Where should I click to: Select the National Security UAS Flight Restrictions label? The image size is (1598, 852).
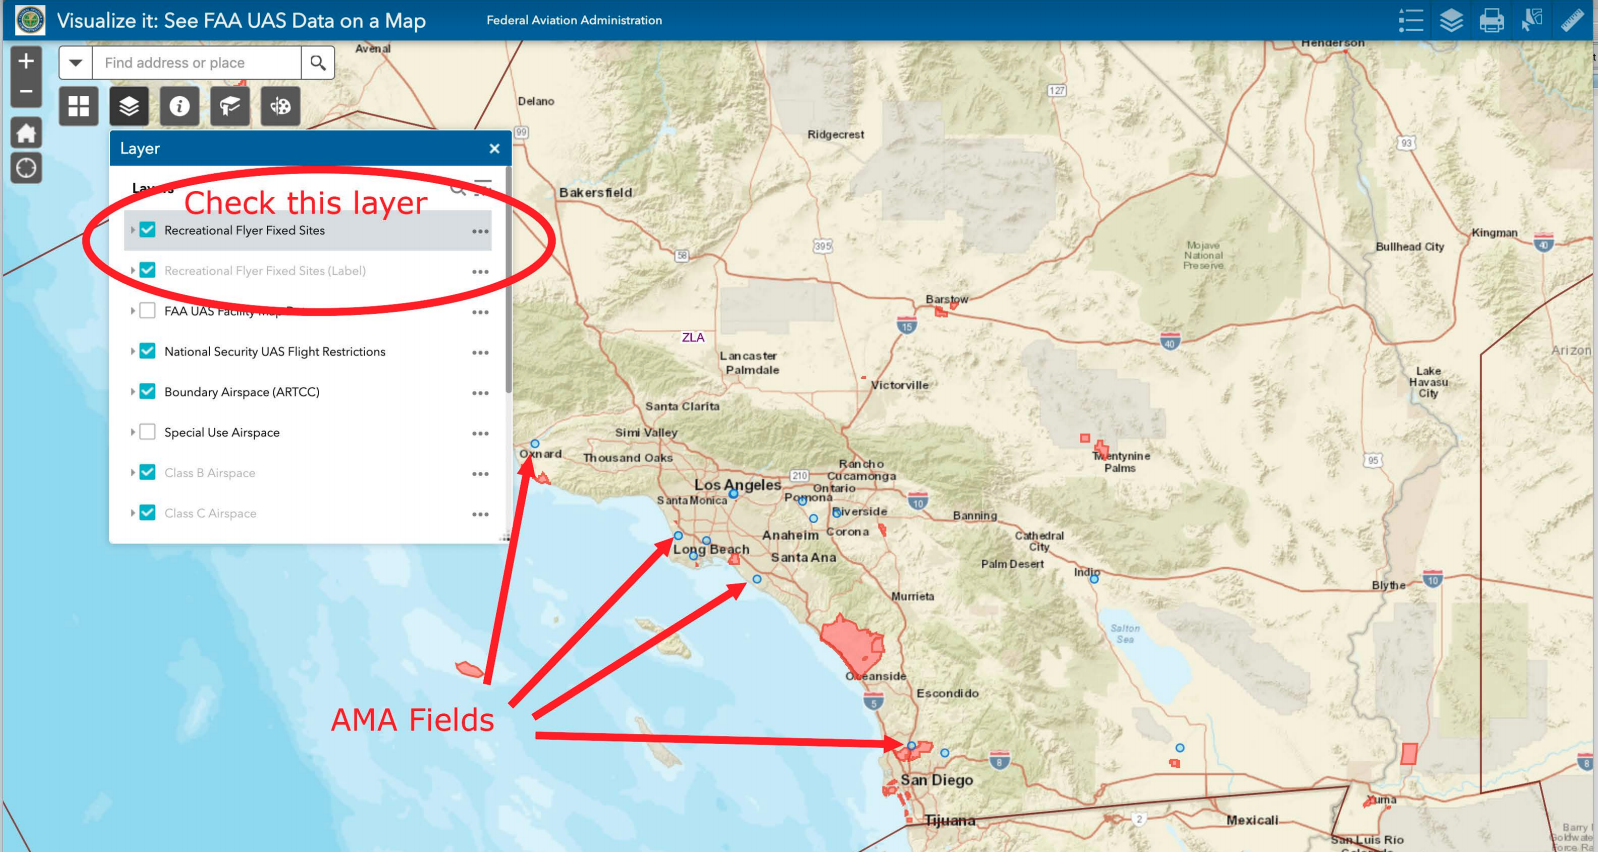(275, 352)
